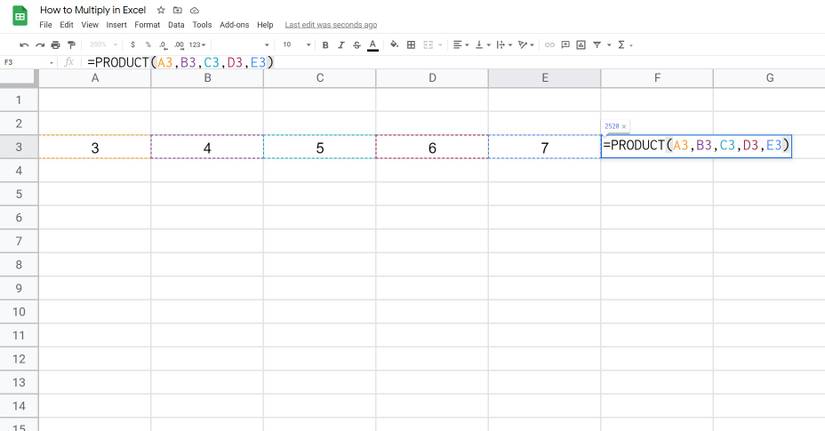Open text wrapping dropdown

point(504,45)
